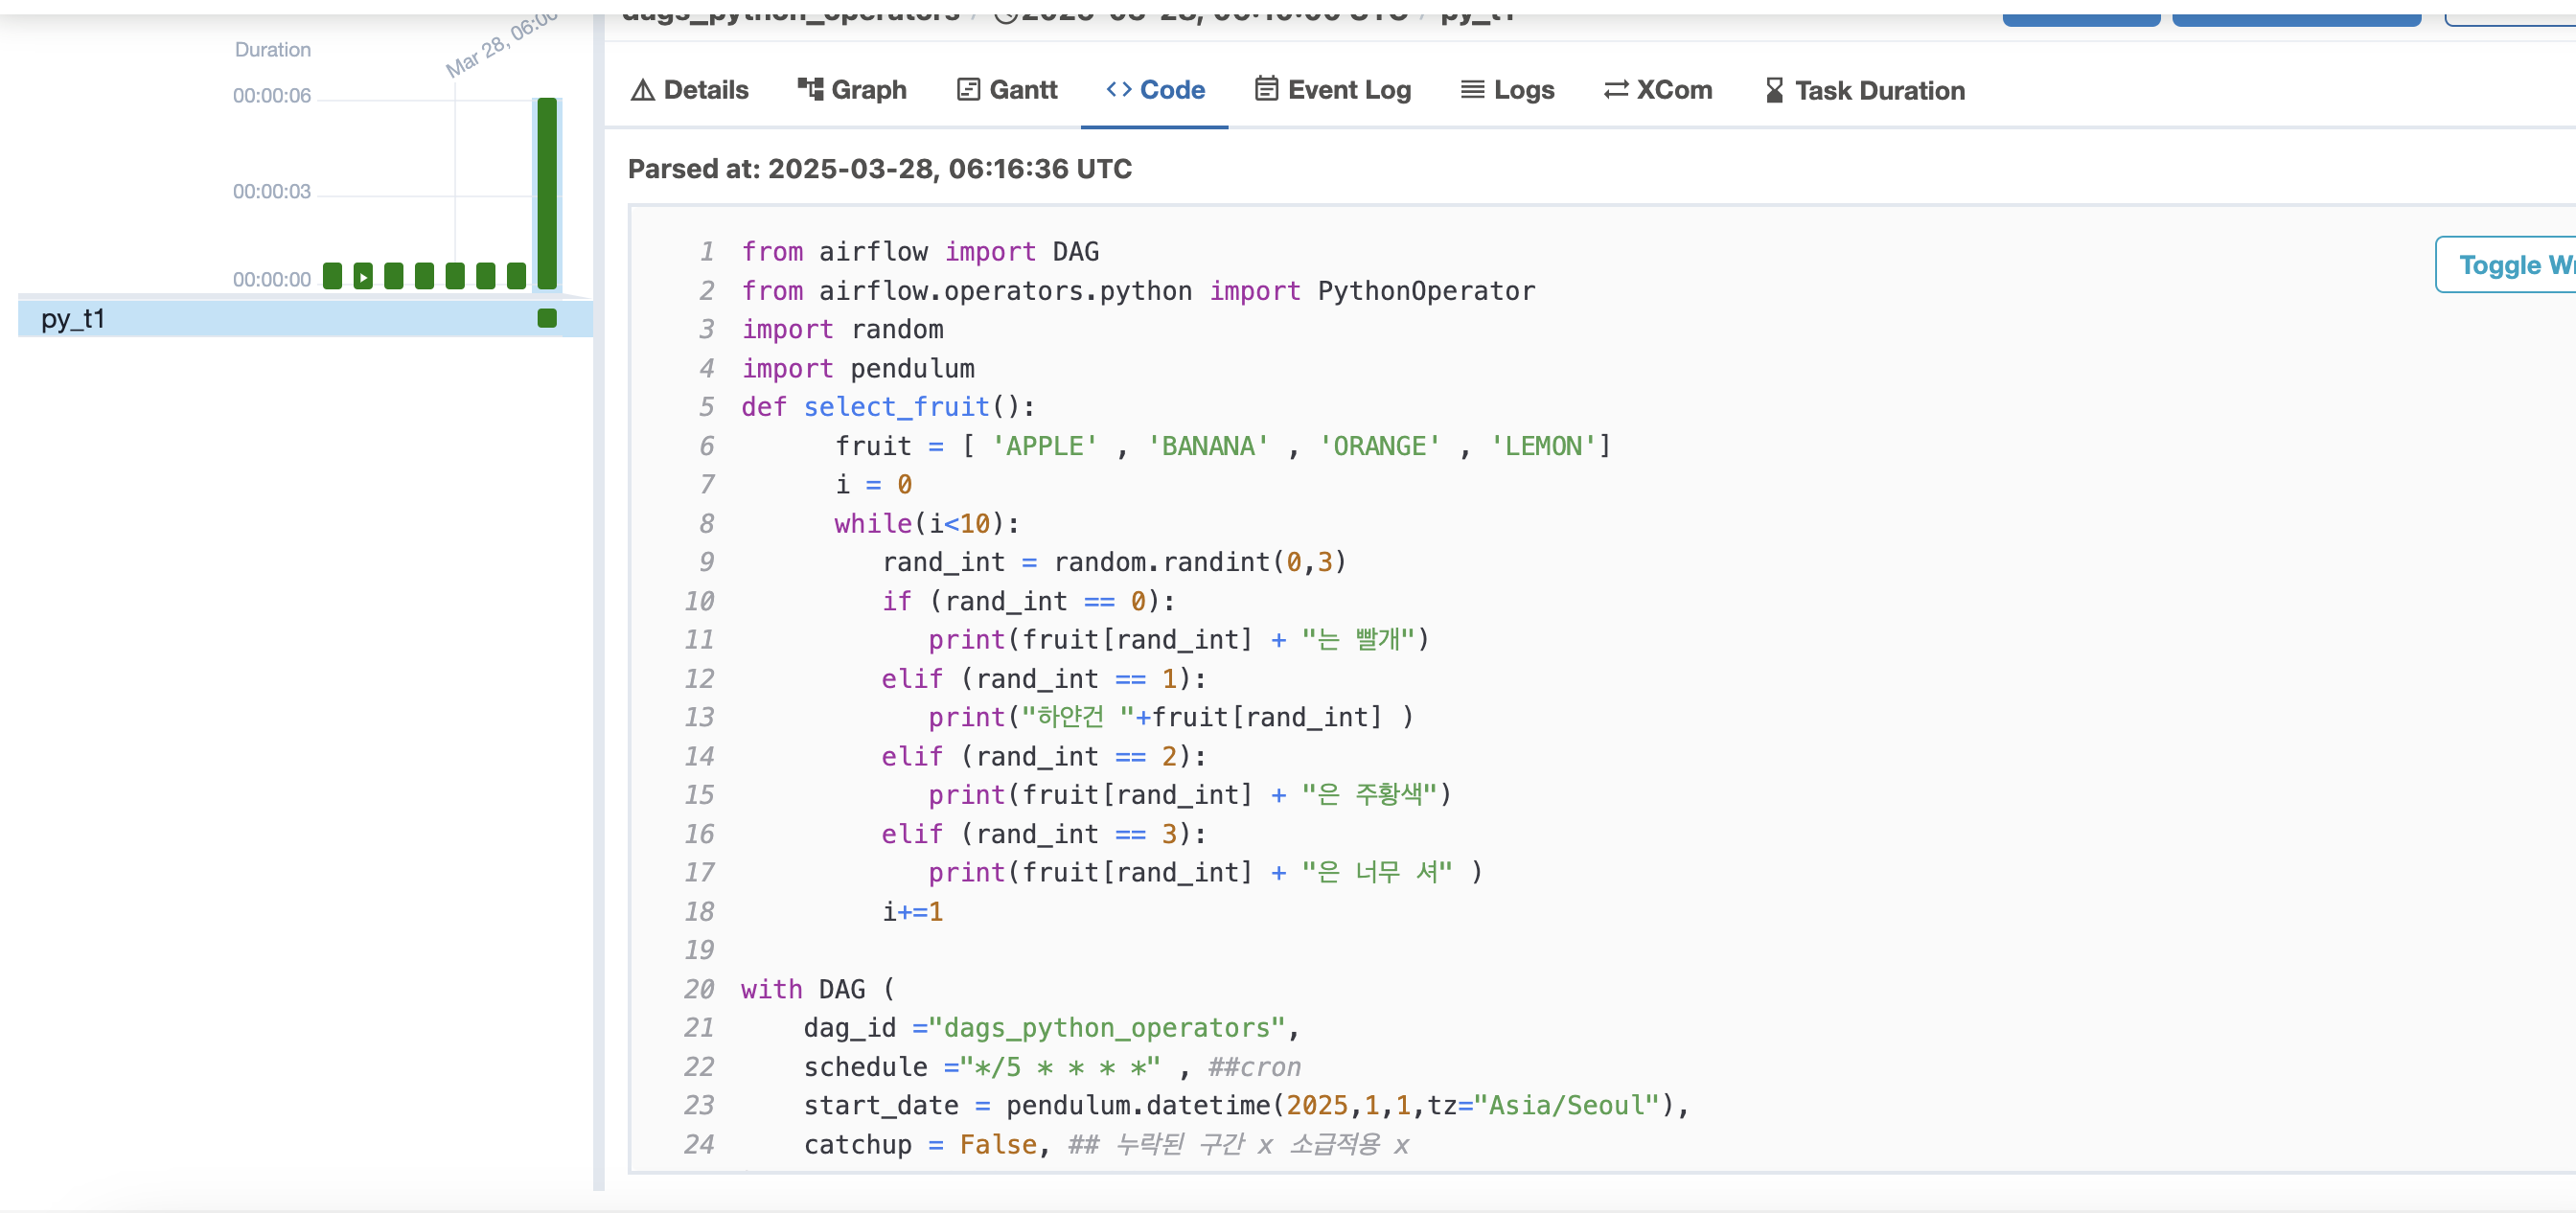Select the Code tab

(x=1154, y=90)
